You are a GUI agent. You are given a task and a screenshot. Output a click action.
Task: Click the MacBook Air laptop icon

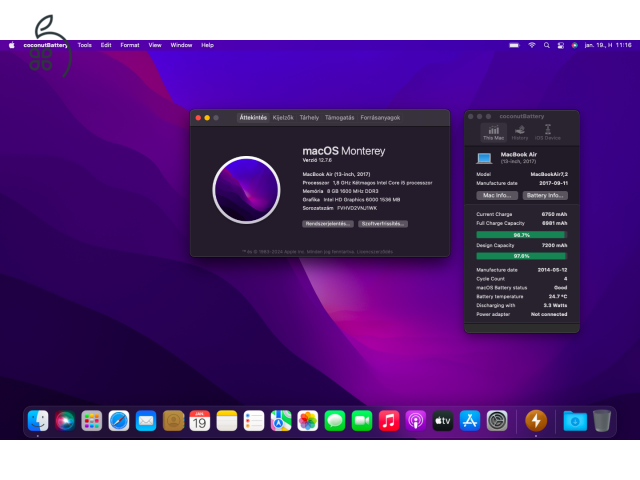click(x=484, y=158)
